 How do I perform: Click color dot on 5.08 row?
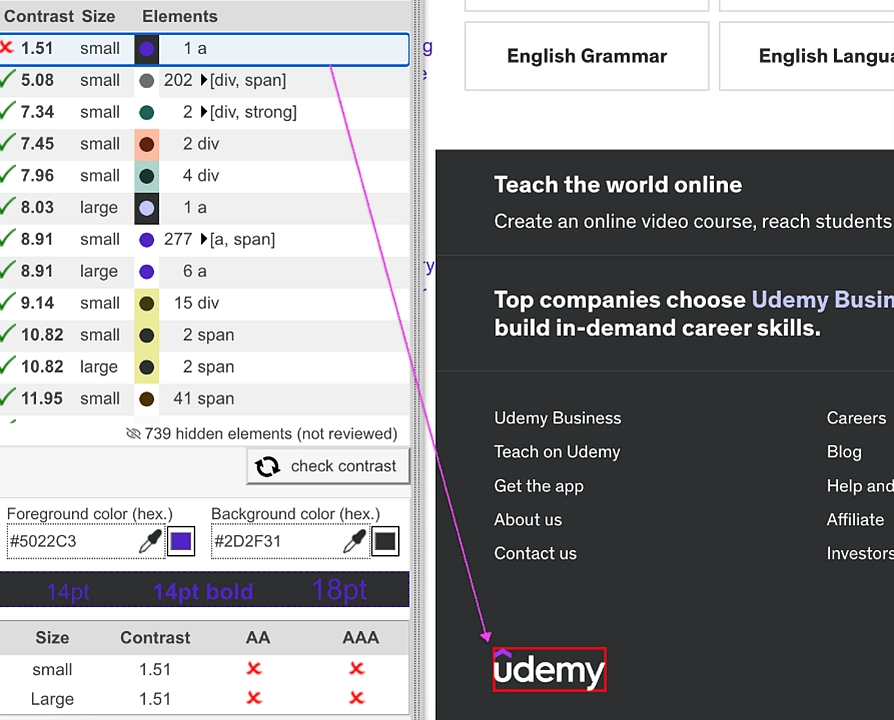147,80
